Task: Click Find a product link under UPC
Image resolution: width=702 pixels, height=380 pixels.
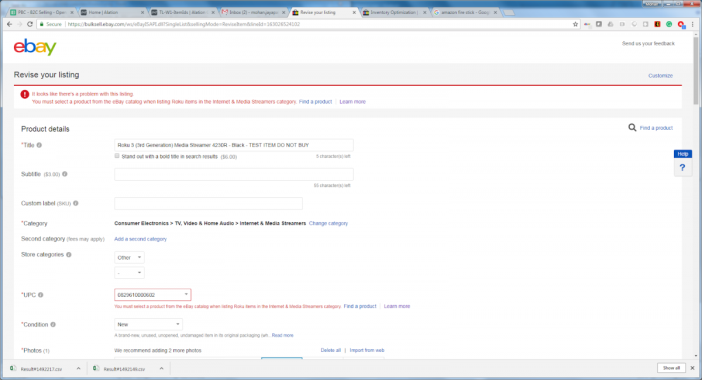Action: pos(360,306)
